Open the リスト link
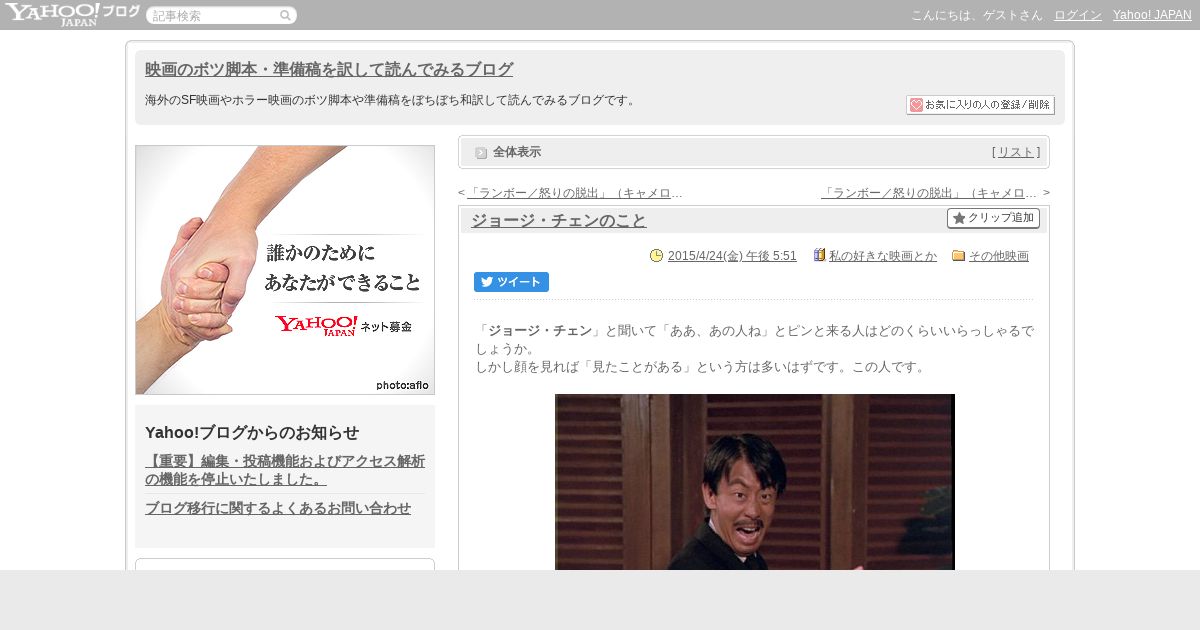1200x630 pixels. [1016, 152]
